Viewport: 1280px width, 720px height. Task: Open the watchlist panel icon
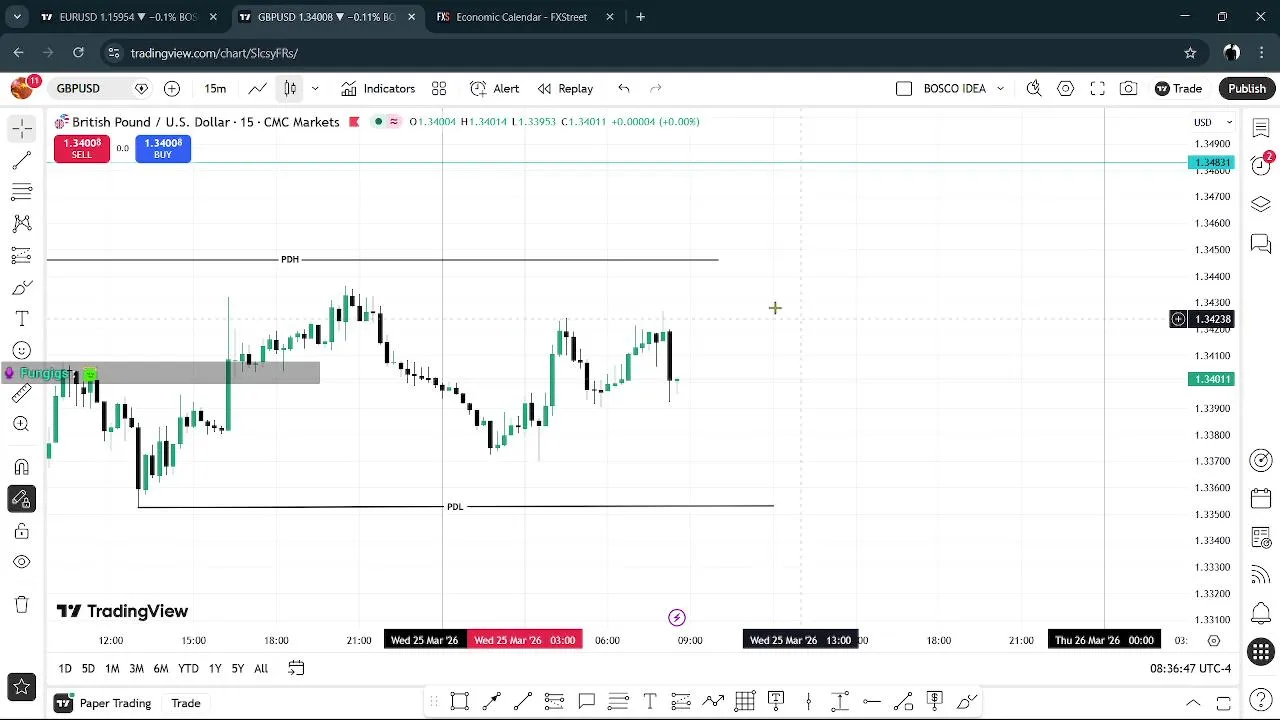(1261, 128)
